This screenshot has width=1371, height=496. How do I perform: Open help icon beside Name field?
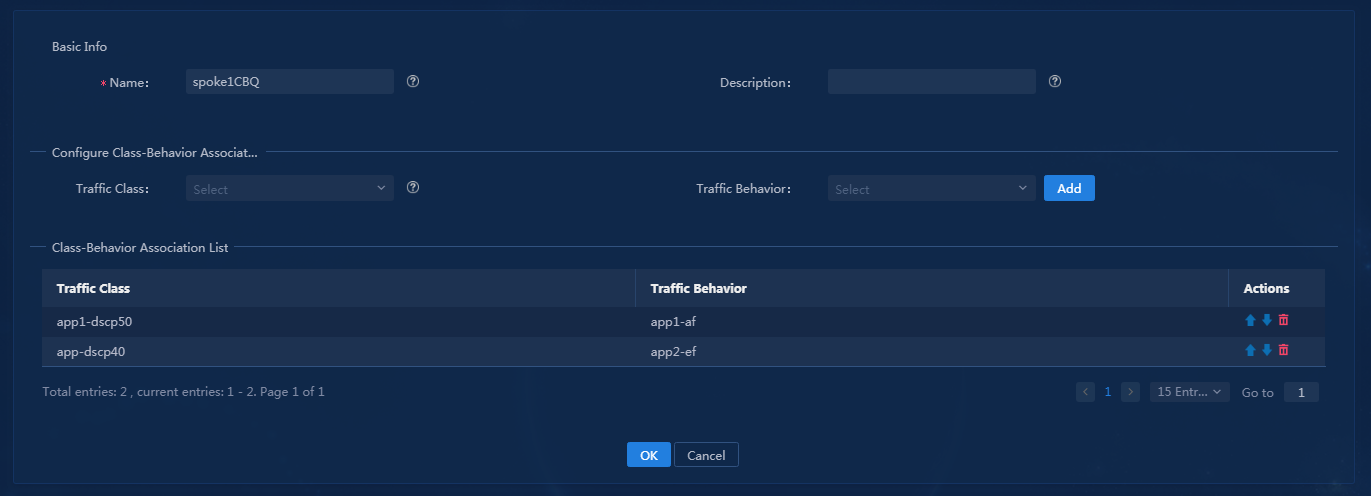click(413, 81)
